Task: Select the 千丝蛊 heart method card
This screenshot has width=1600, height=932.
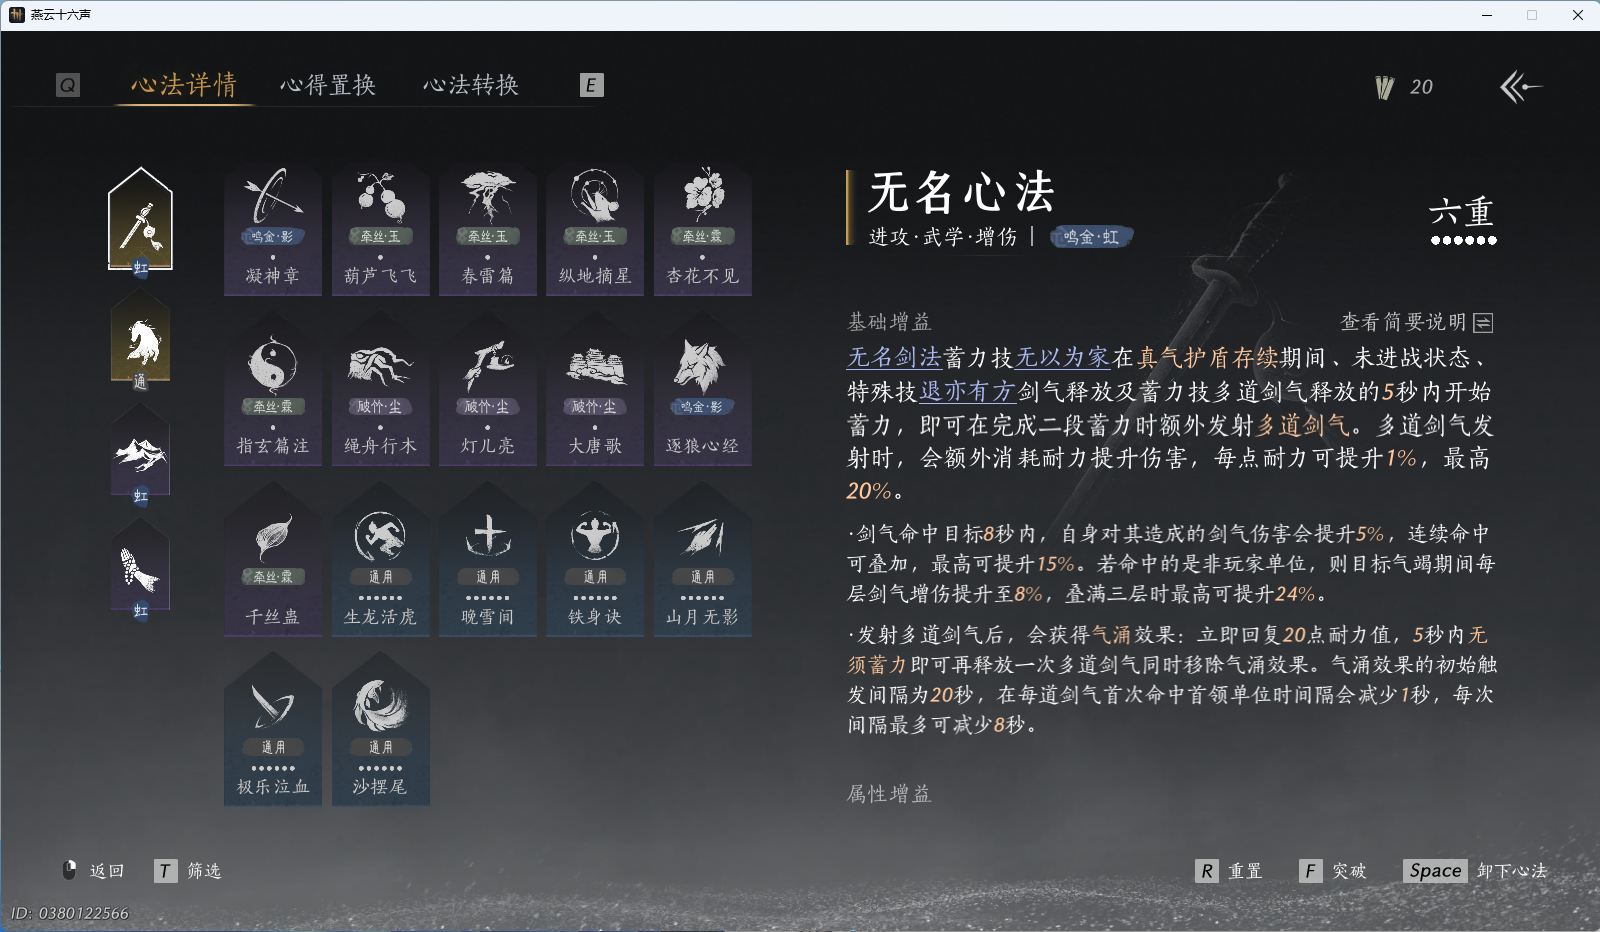Action: pos(272,570)
